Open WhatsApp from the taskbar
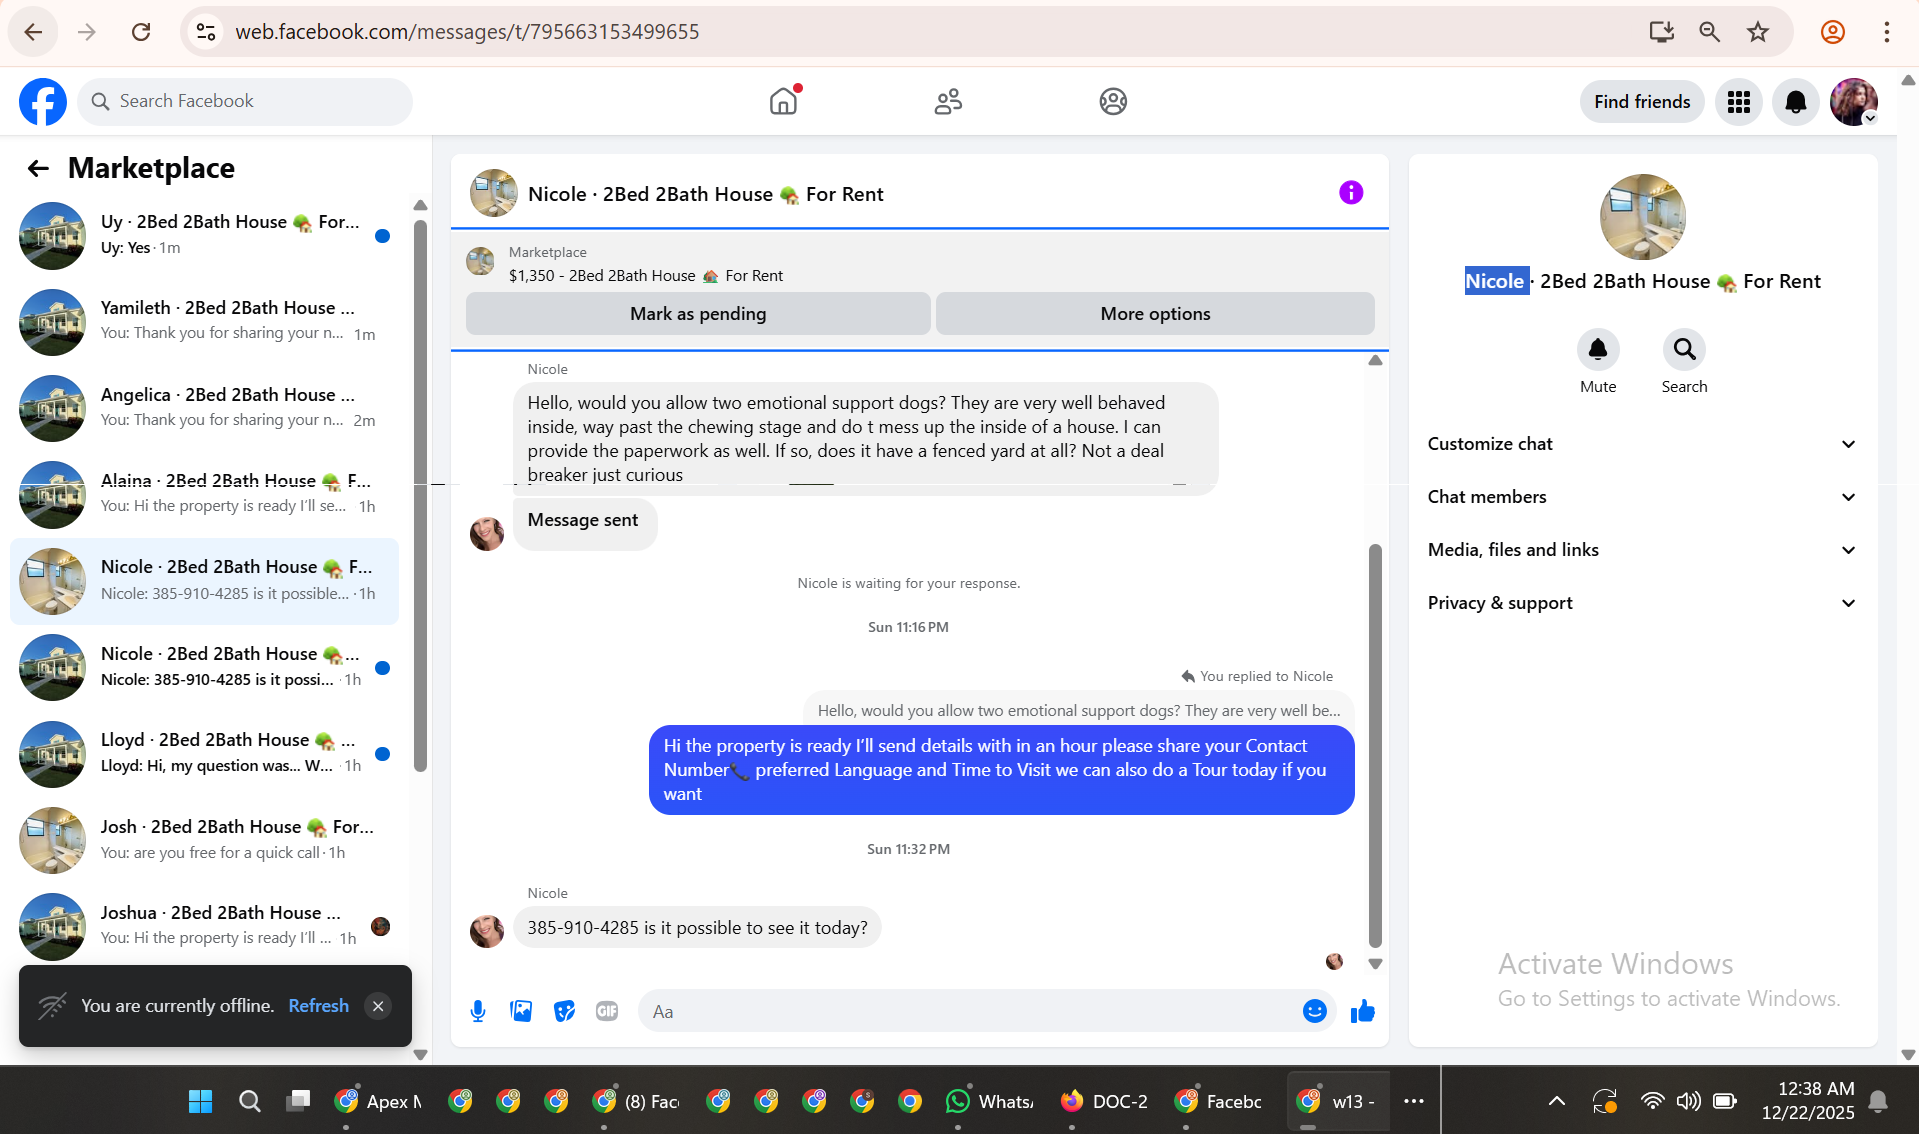1919x1134 pixels. (989, 1101)
